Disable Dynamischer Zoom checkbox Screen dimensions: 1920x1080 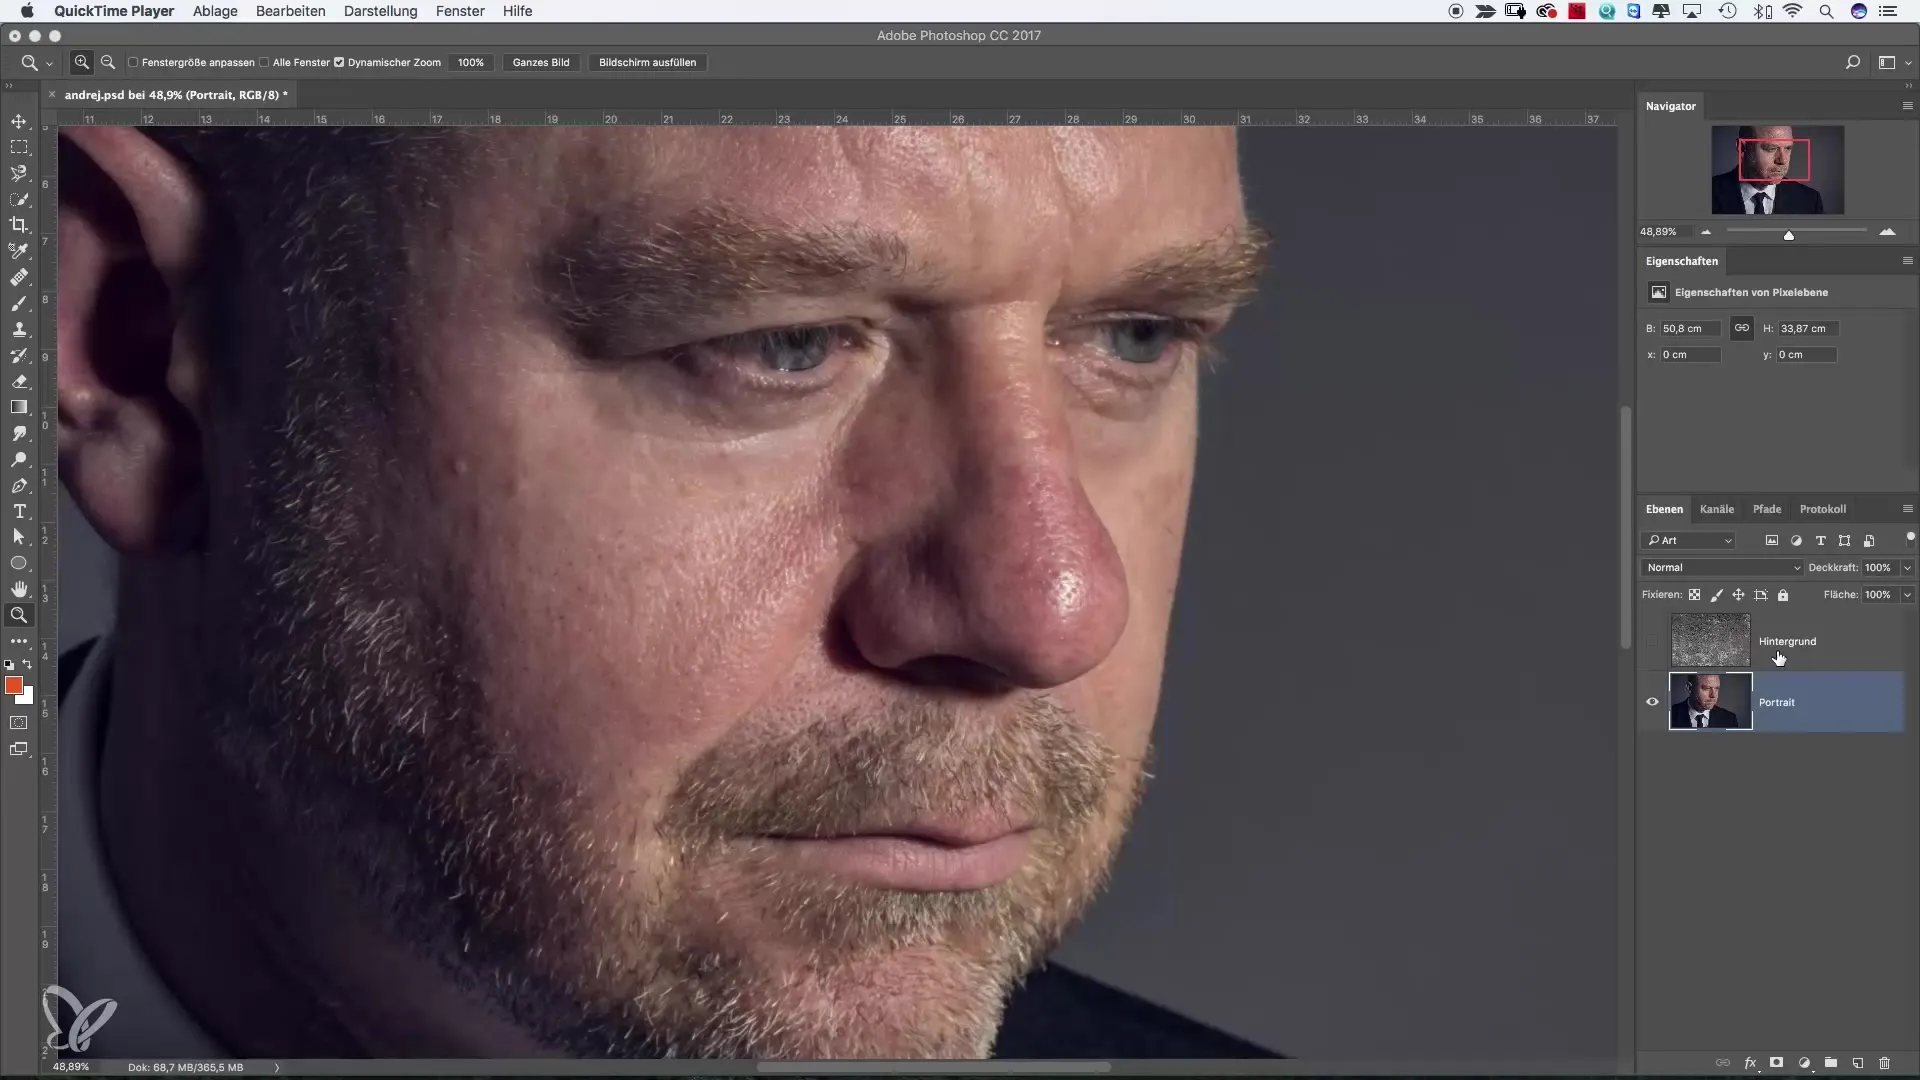coord(339,62)
